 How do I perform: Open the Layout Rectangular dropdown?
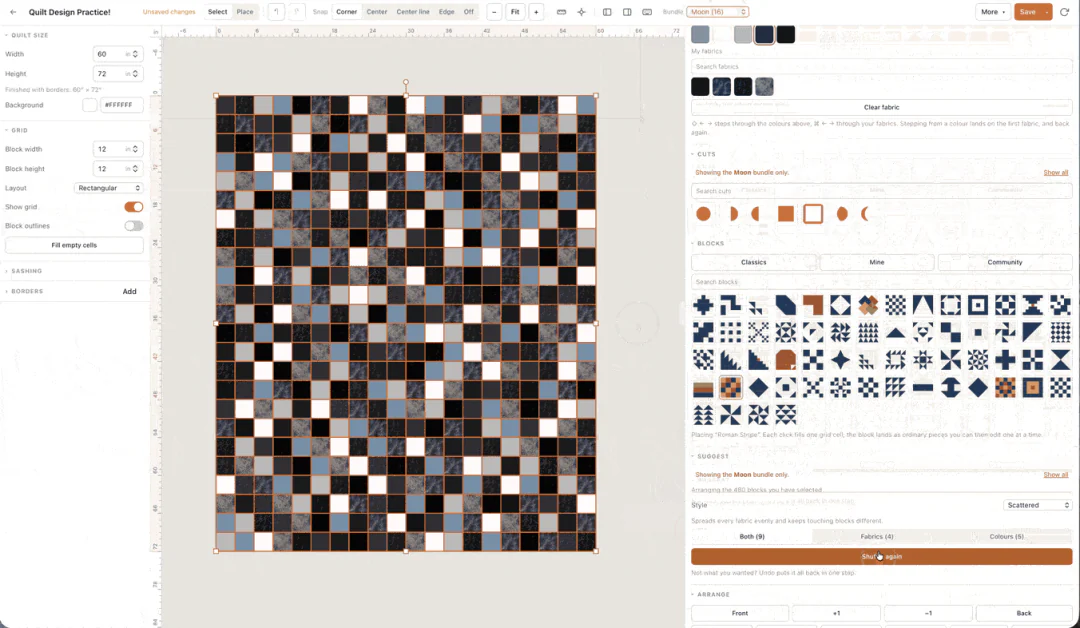tap(109, 188)
